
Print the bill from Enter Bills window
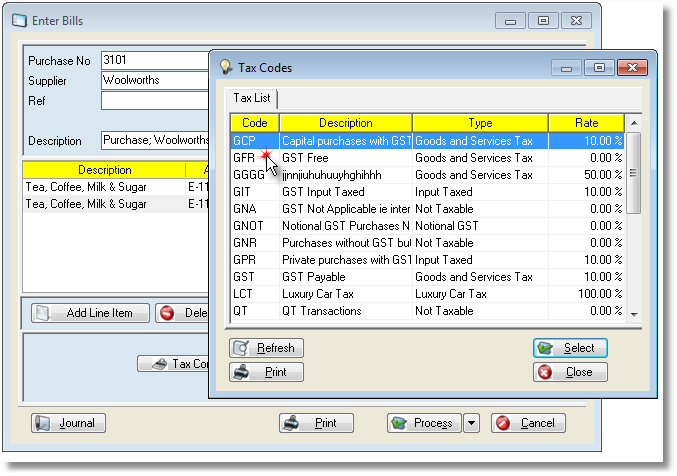[x=316, y=423]
